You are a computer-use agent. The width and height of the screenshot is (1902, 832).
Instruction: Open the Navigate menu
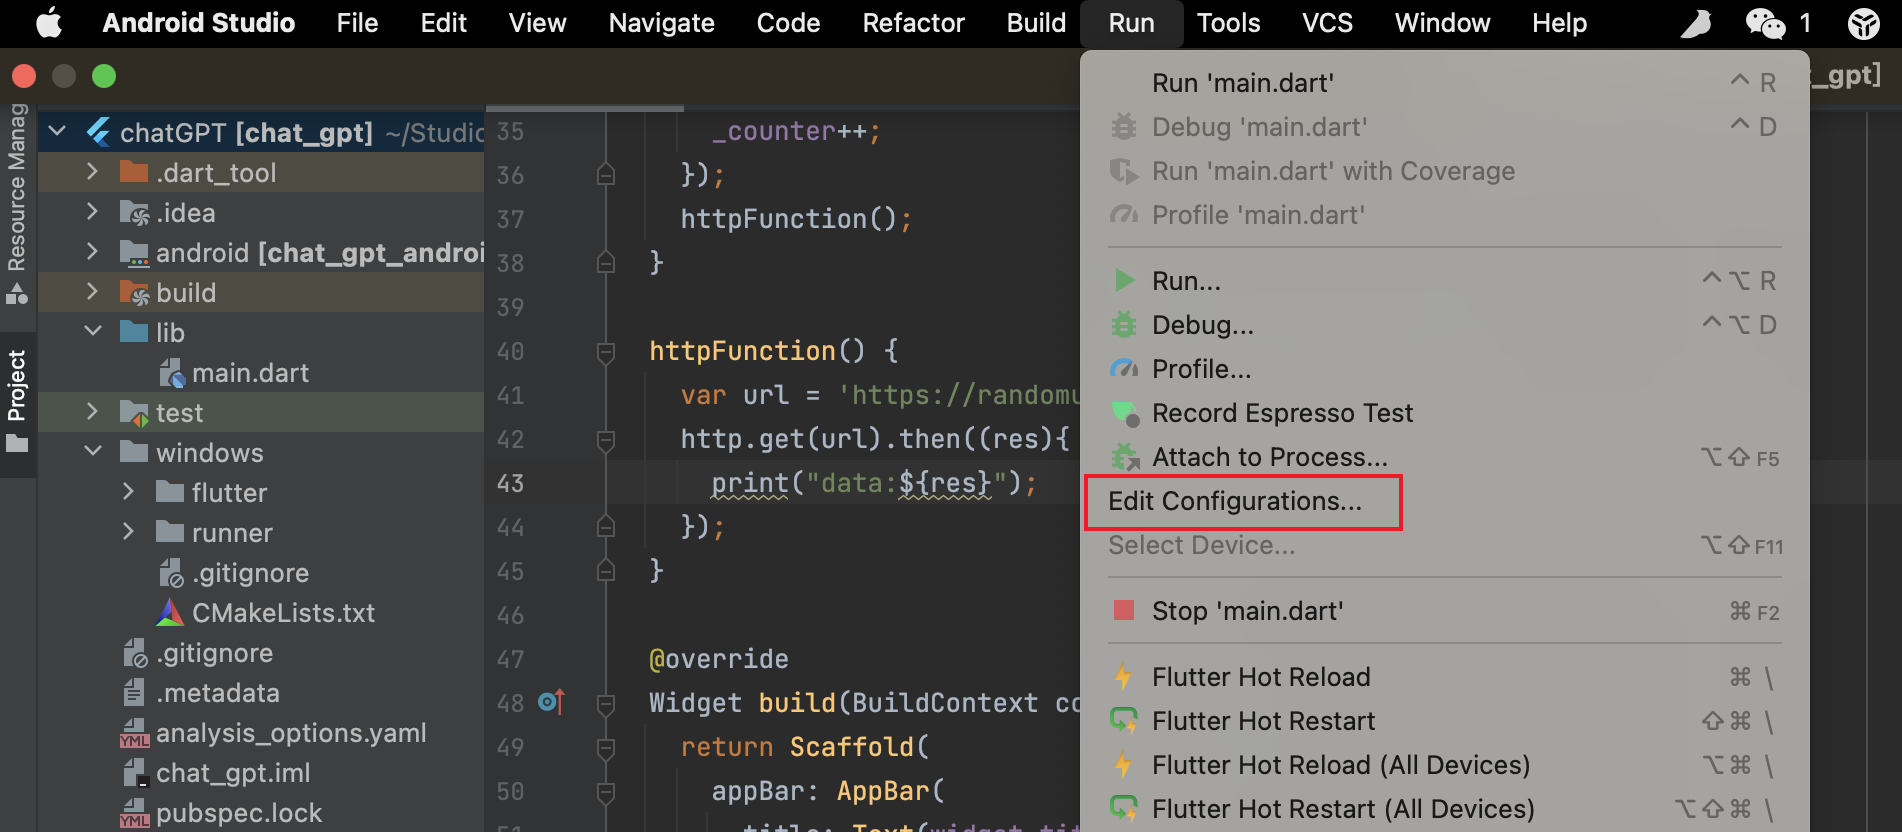pyautogui.click(x=661, y=23)
